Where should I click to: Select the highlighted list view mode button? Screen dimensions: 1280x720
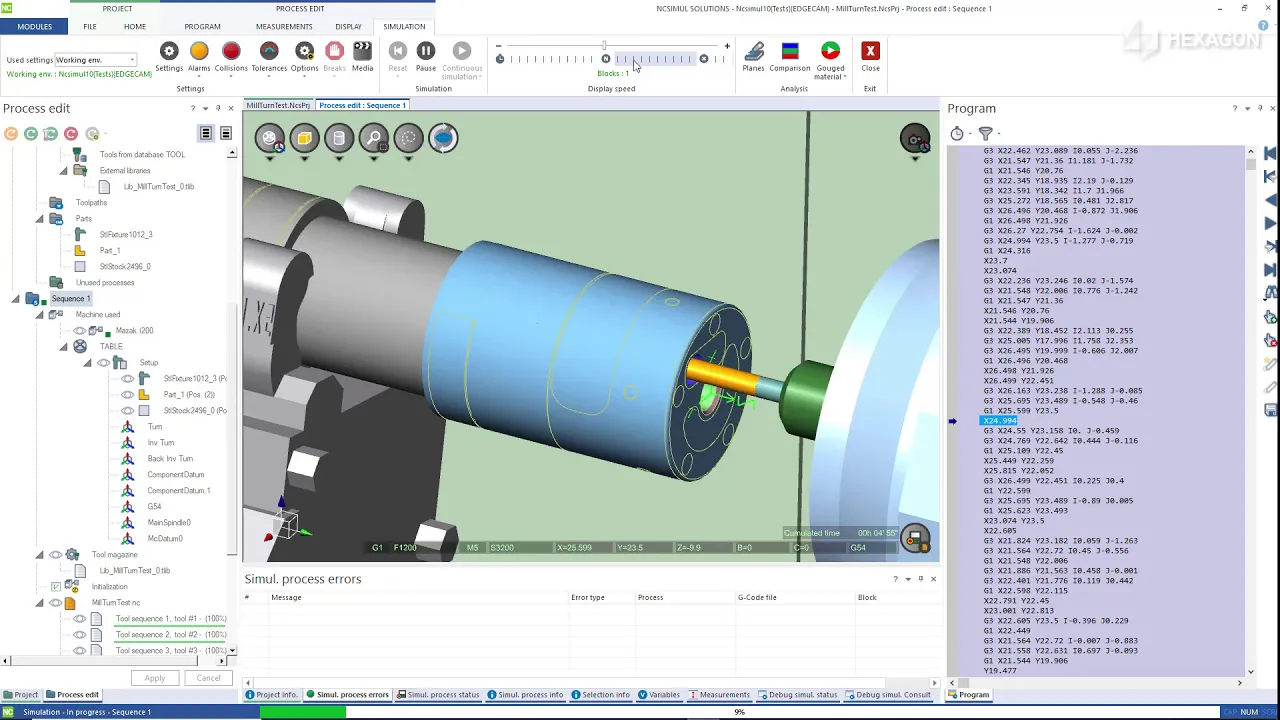tap(206, 134)
